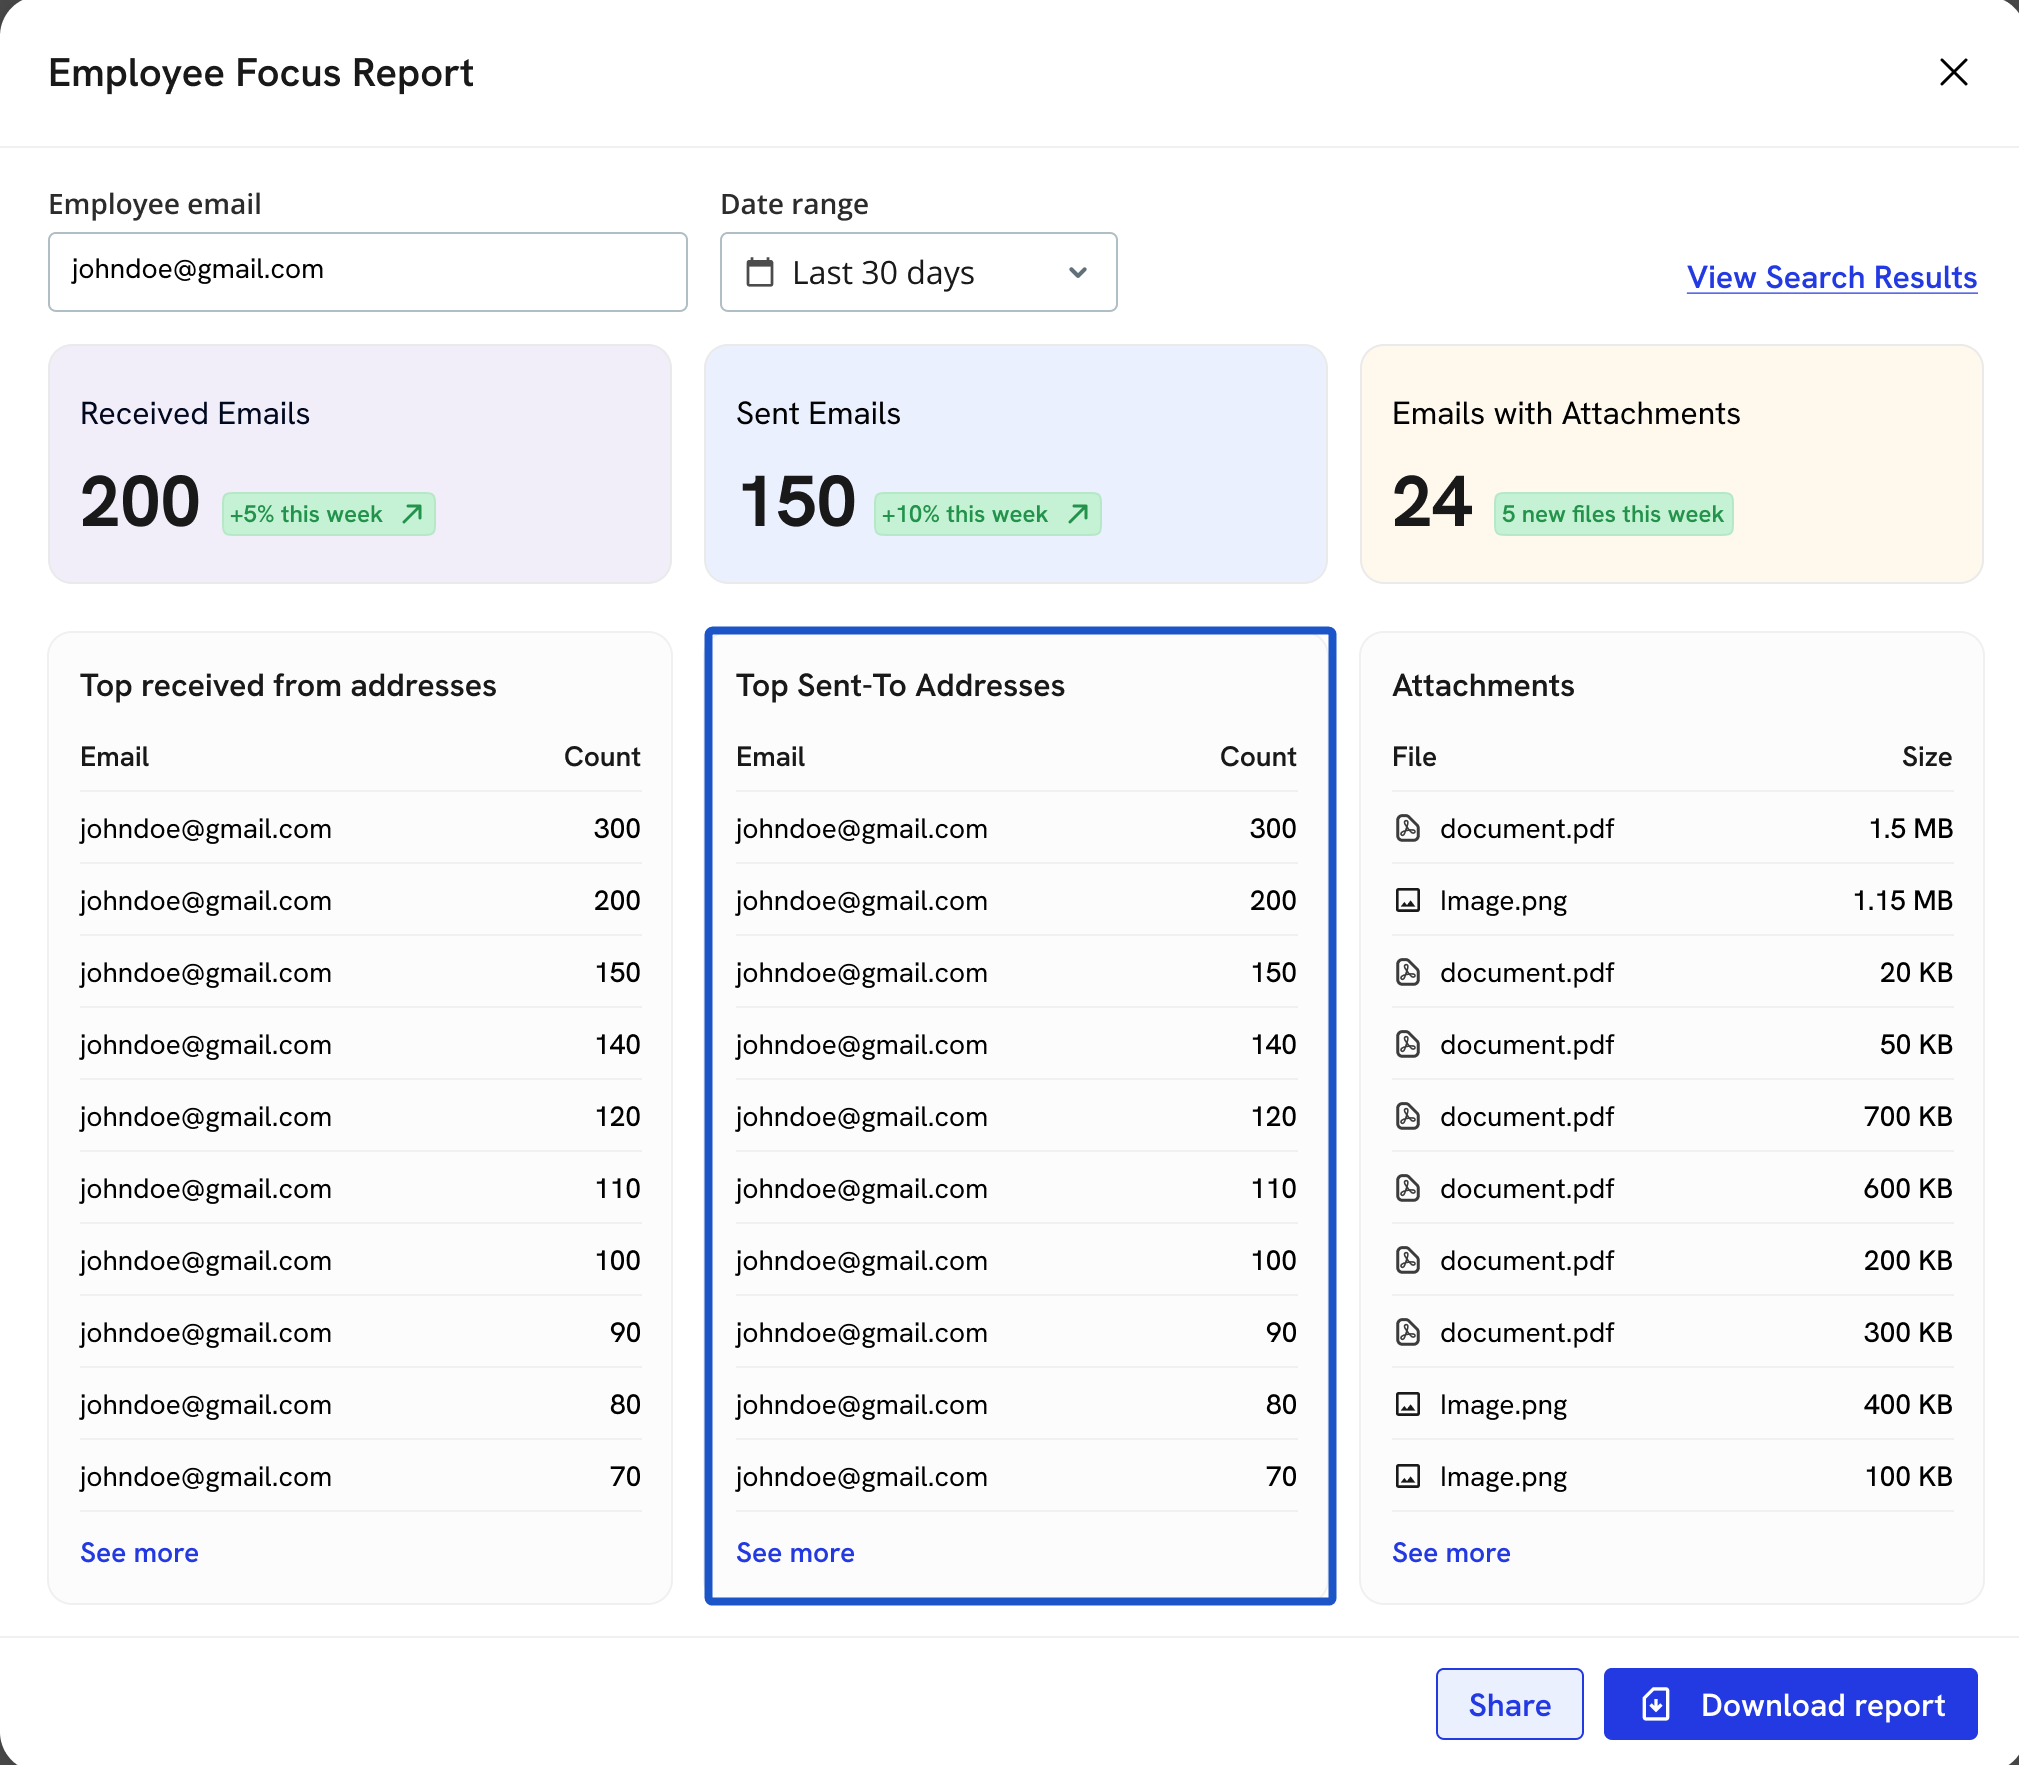2019x1765 pixels.
Task: Click the image icon of 400 KB Image.png
Action: pos(1407,1404)
